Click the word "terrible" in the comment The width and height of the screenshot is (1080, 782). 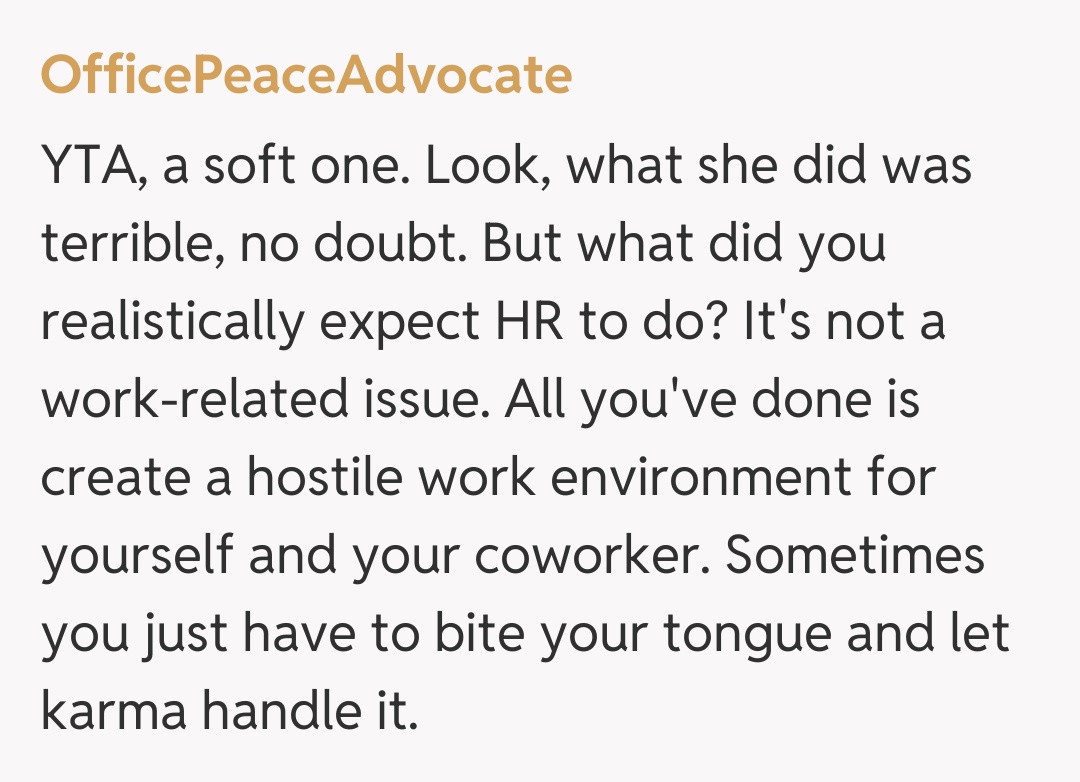click(x=122, y=244)
